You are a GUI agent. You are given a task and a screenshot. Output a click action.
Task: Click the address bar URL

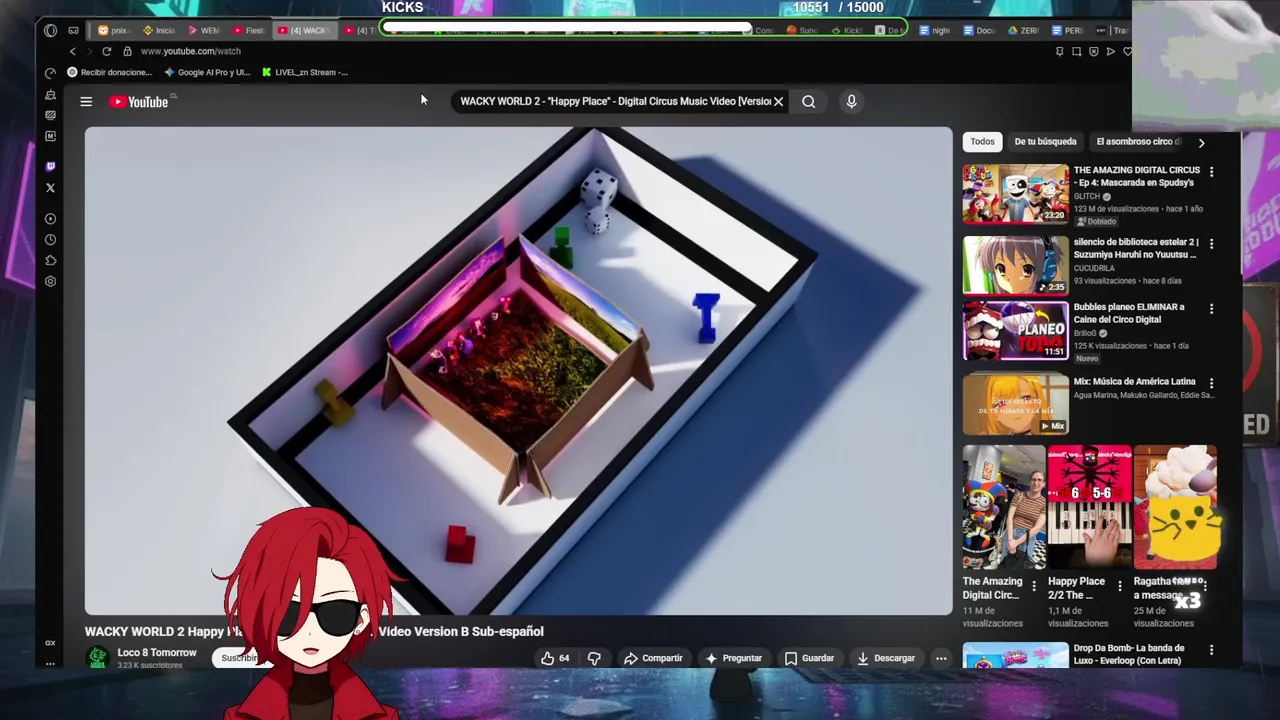click(x=190, y=51)
